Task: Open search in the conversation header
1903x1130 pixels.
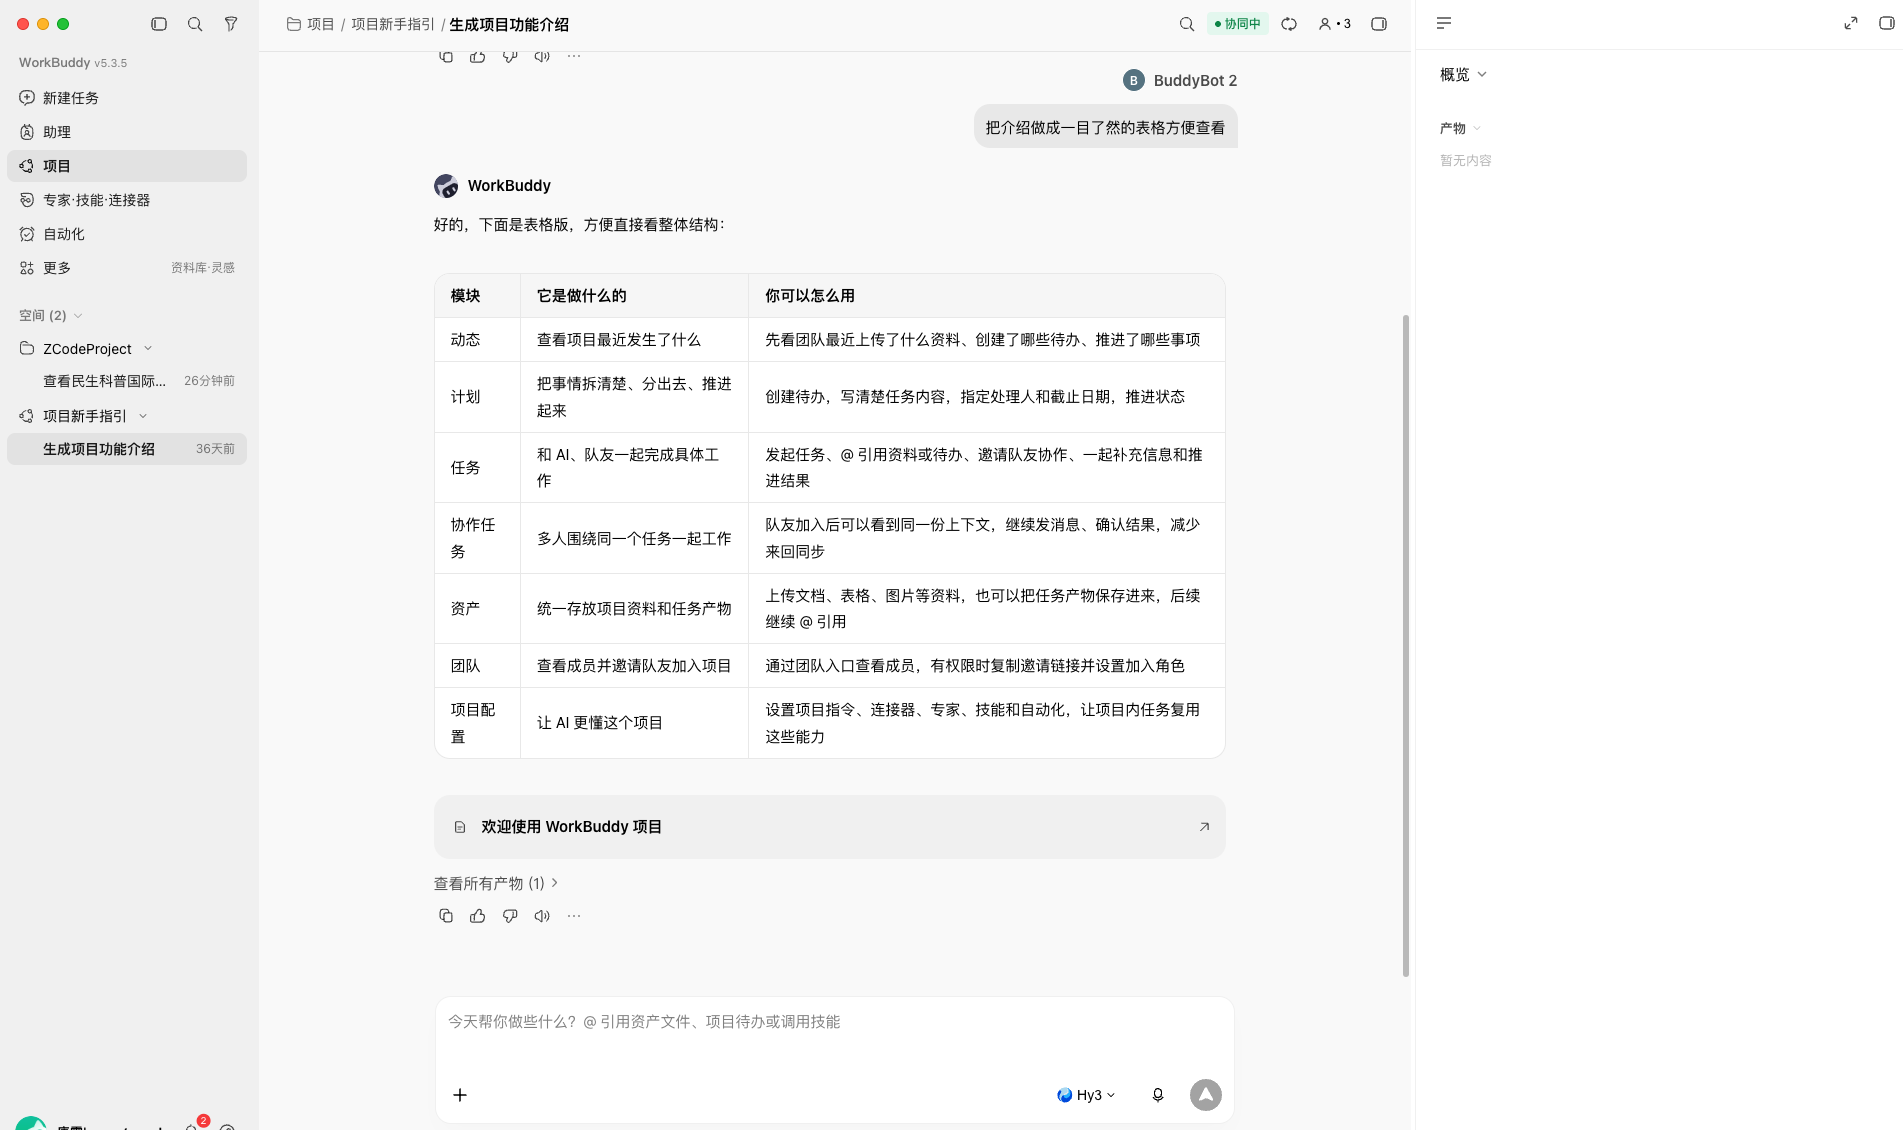Action: [1187, 24]
